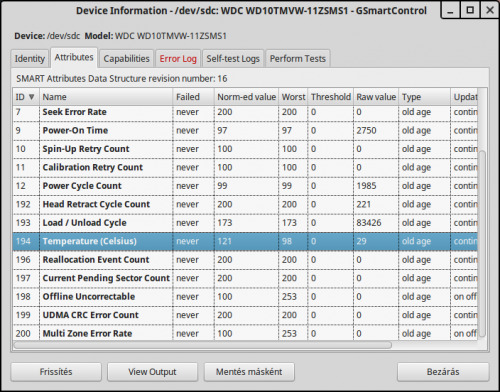Select the Load / Unload Cycle row
Screen dimensions: 500x392
[x=245, y=223]
